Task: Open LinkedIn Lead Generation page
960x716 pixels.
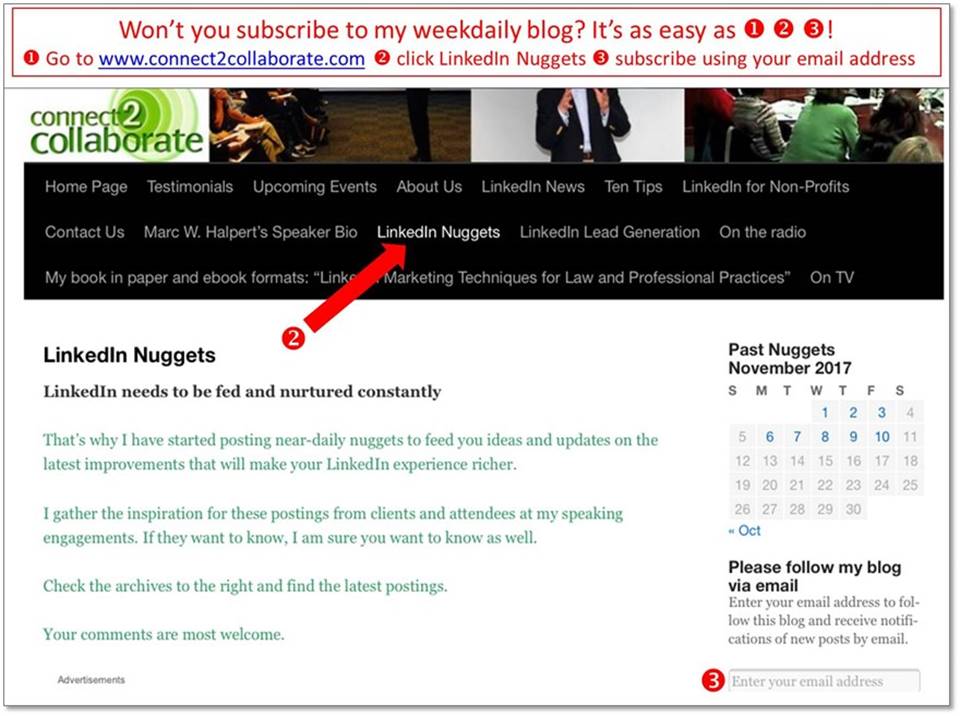Action: click(x=609, y=232)
